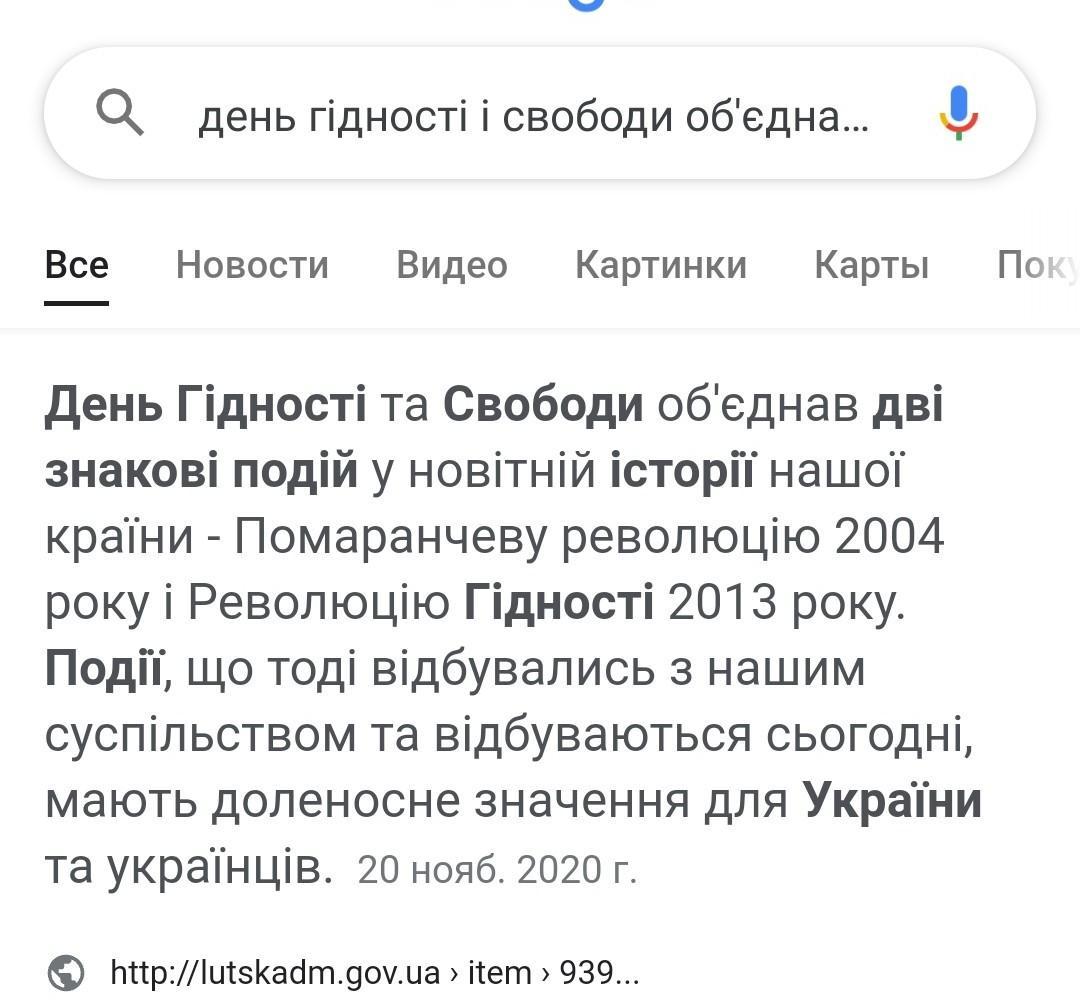Click the globe icon beside lutskadm URL
This screenshot has height=1008, width=1080.
pyautogui.click(x=66, y=971)
